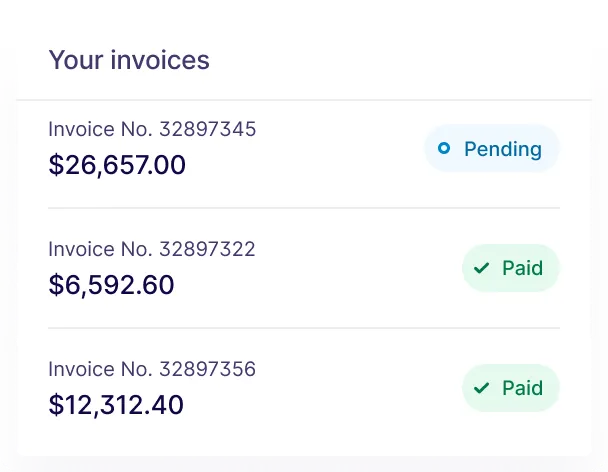Click number 32897356 in third invoice
This screenshot has height=472, width=608.
tap(207, 369)
